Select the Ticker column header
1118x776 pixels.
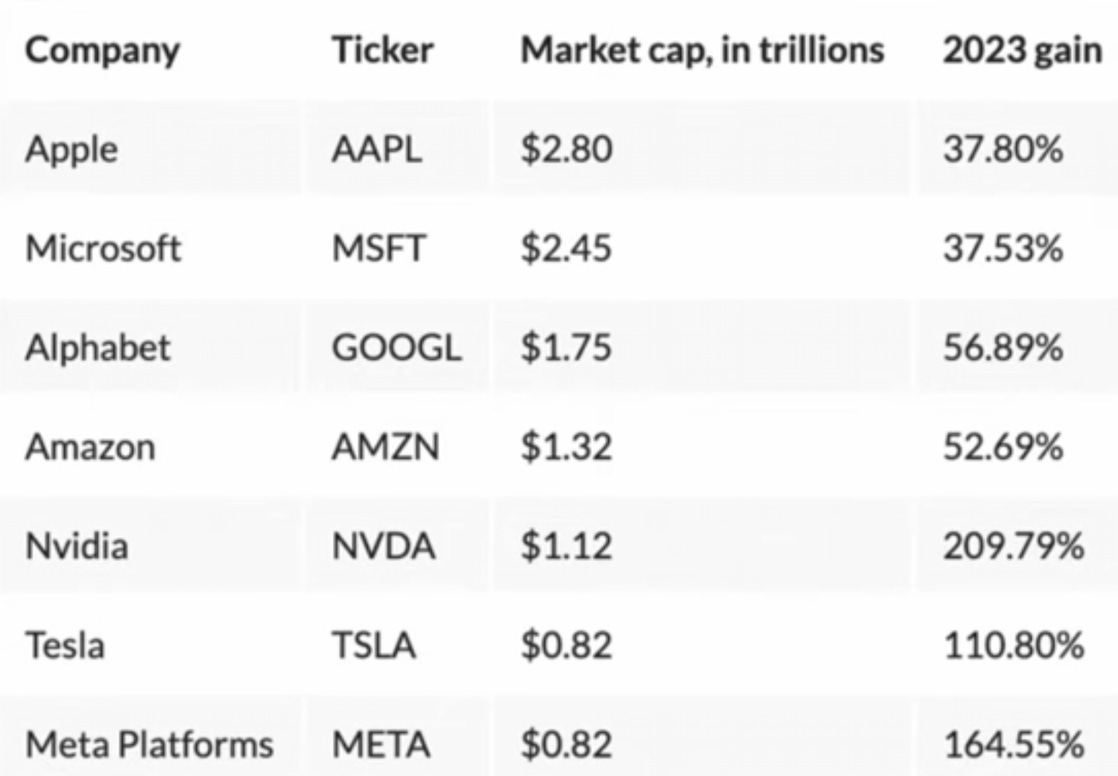[x=383, y=50]
